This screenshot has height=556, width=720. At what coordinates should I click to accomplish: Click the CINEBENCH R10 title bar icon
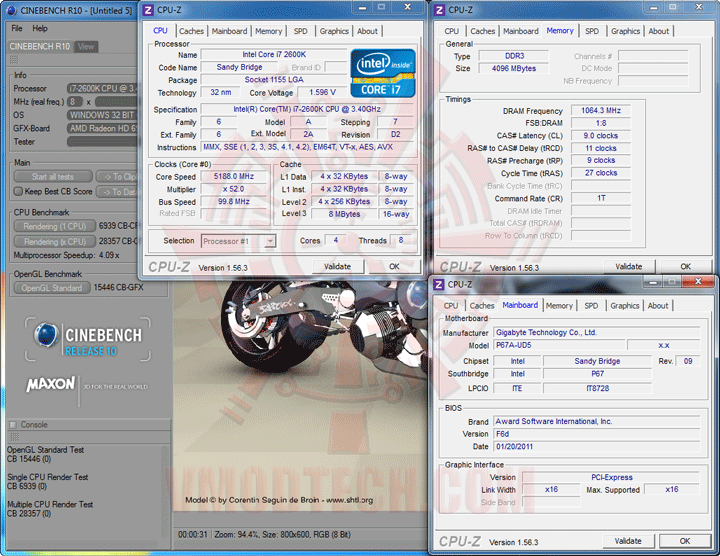[x=12, y=10]
